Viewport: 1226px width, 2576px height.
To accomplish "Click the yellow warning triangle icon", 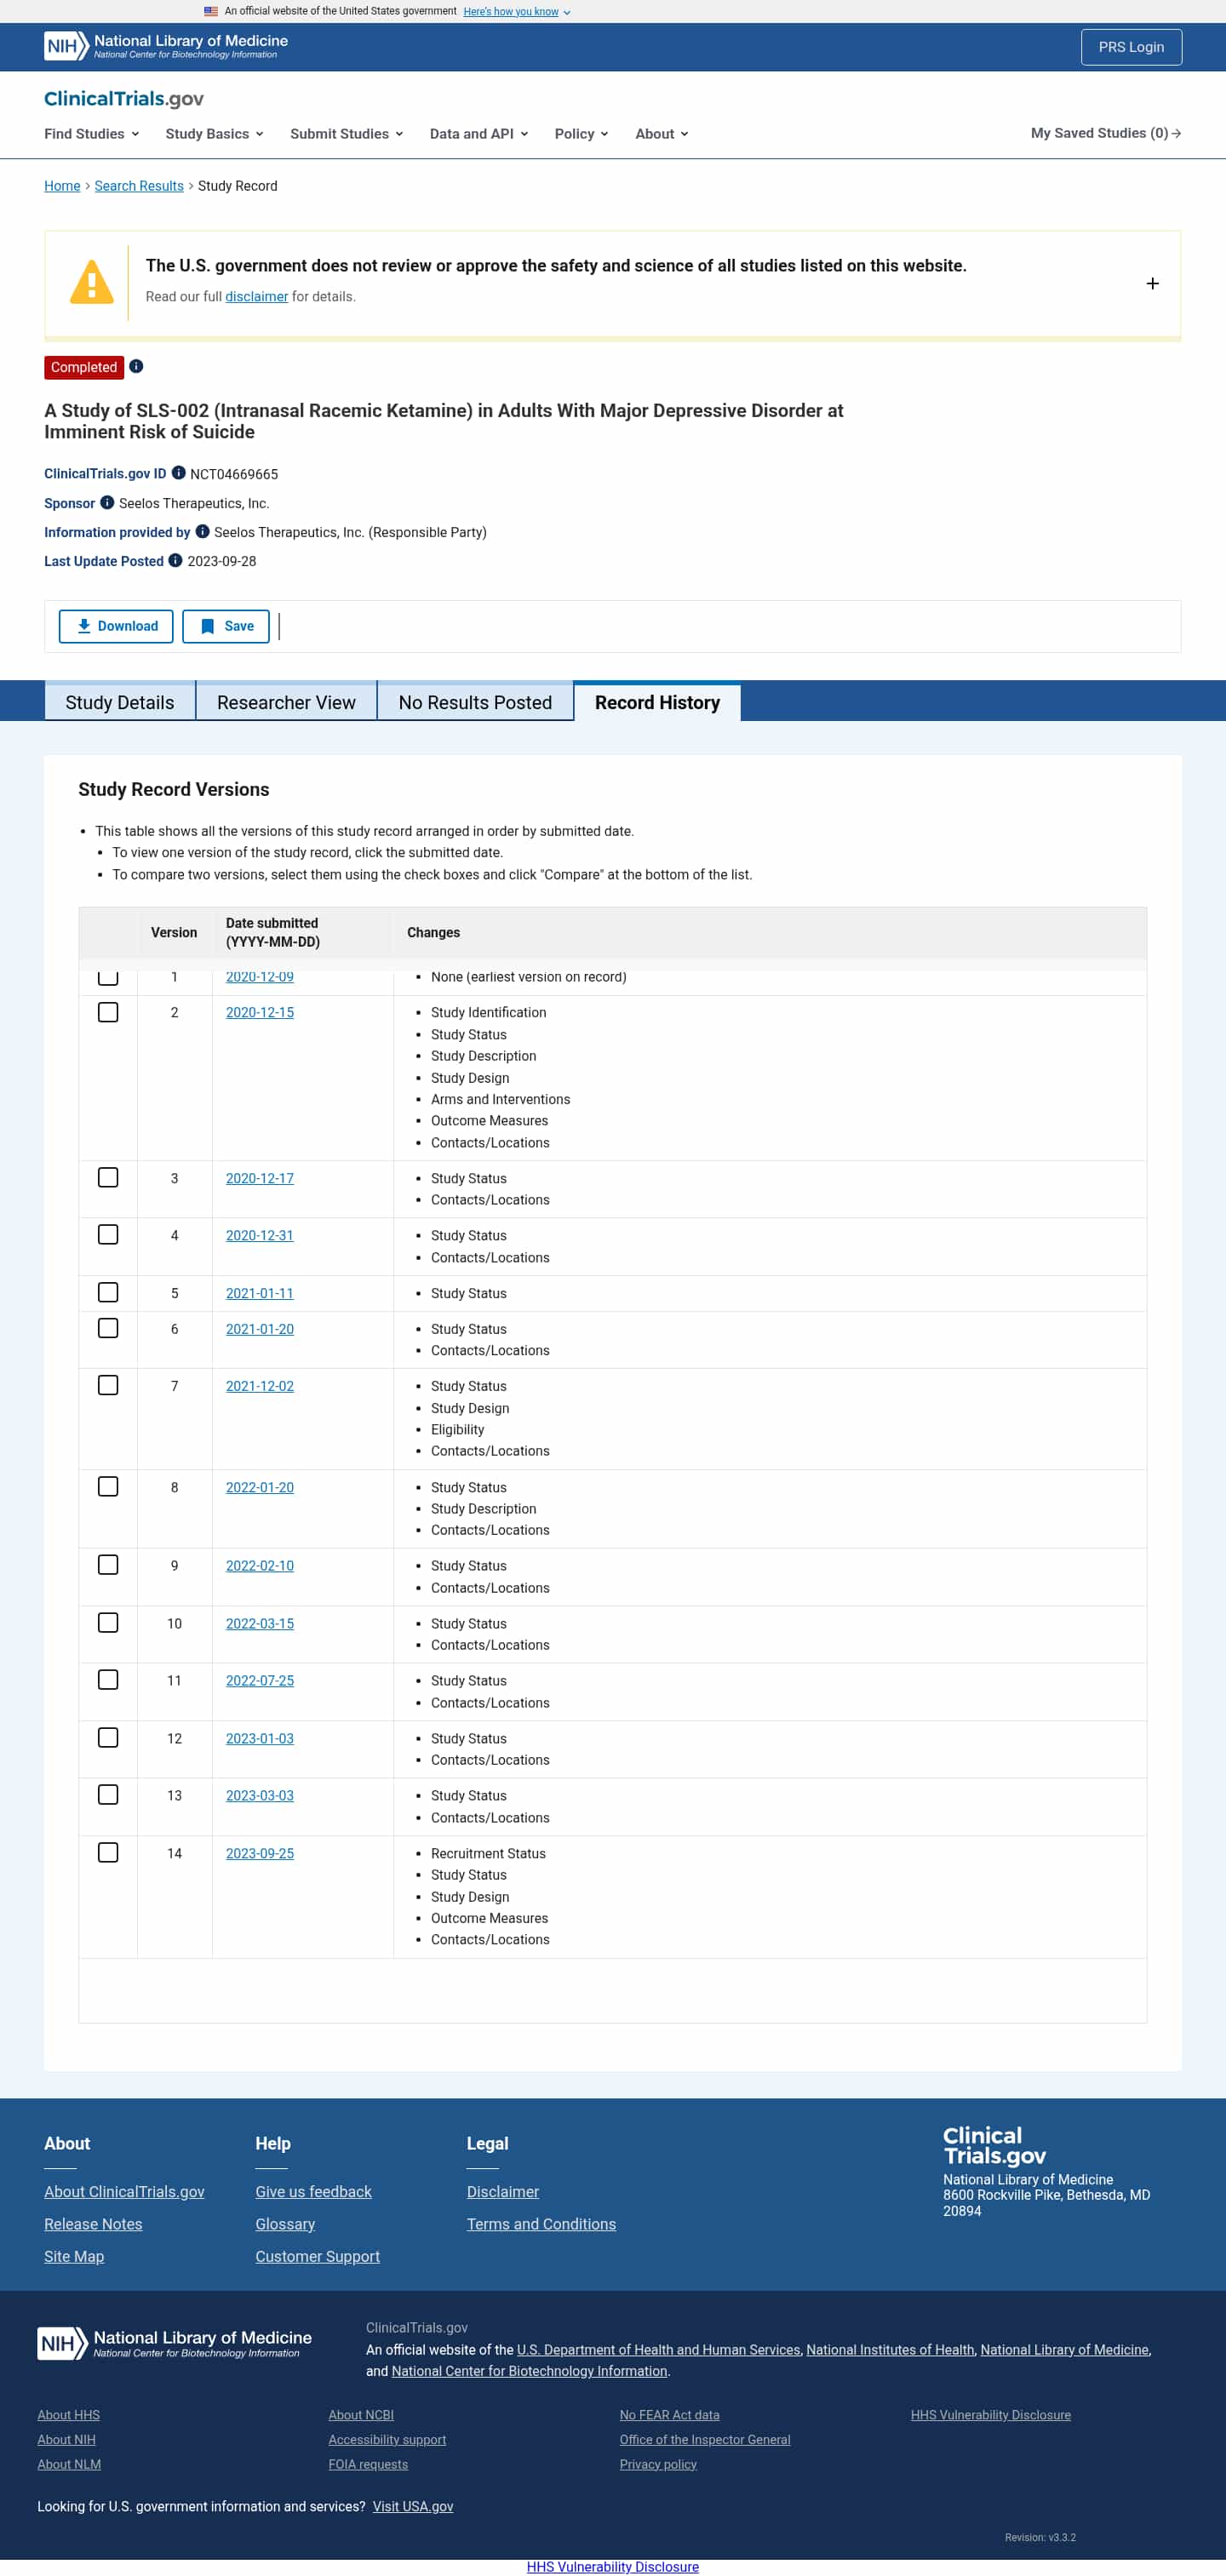I will pyautogui.click(x=91, y=283).
